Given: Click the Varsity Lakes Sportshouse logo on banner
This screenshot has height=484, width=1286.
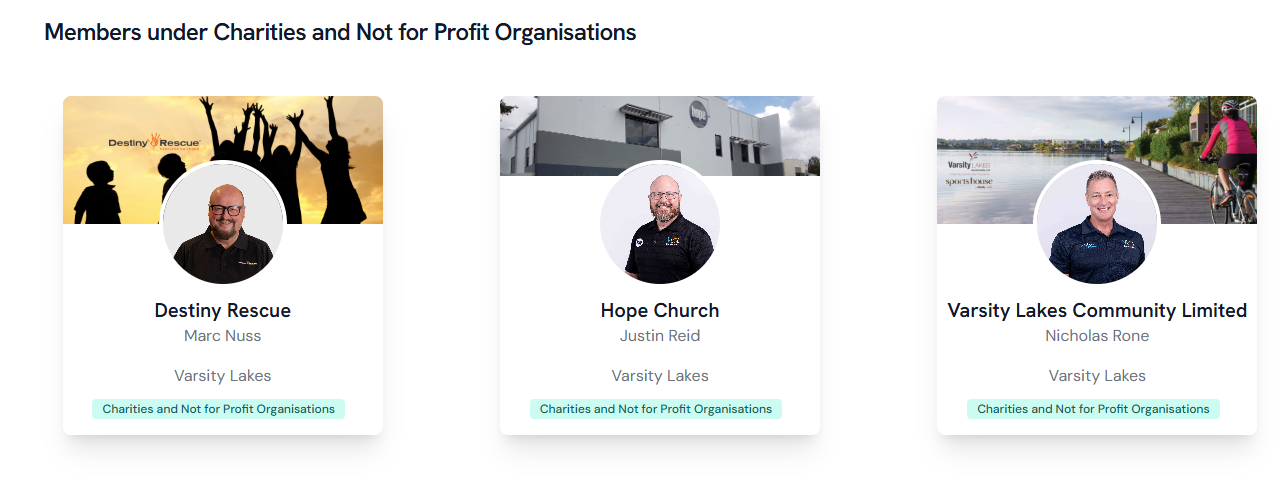Looking at the screenshot, I should point(967,169).
